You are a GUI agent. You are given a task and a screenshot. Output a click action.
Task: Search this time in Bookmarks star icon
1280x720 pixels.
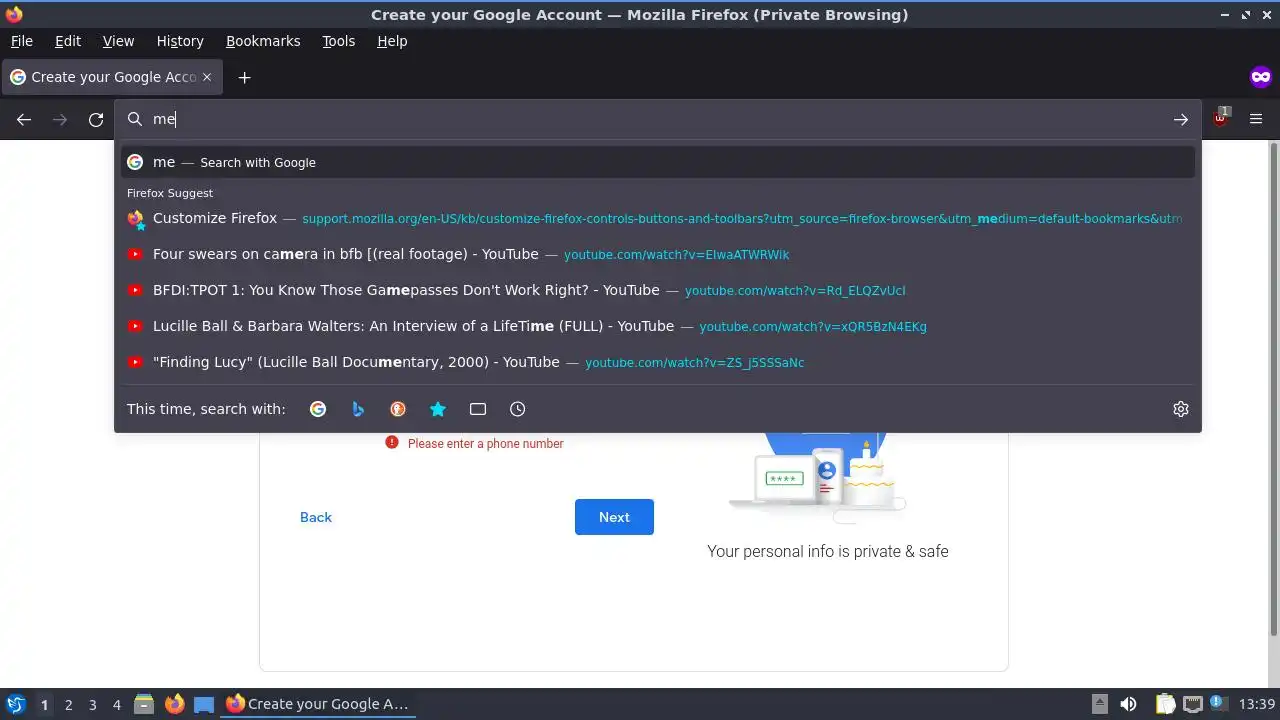(x=438, y=409)
